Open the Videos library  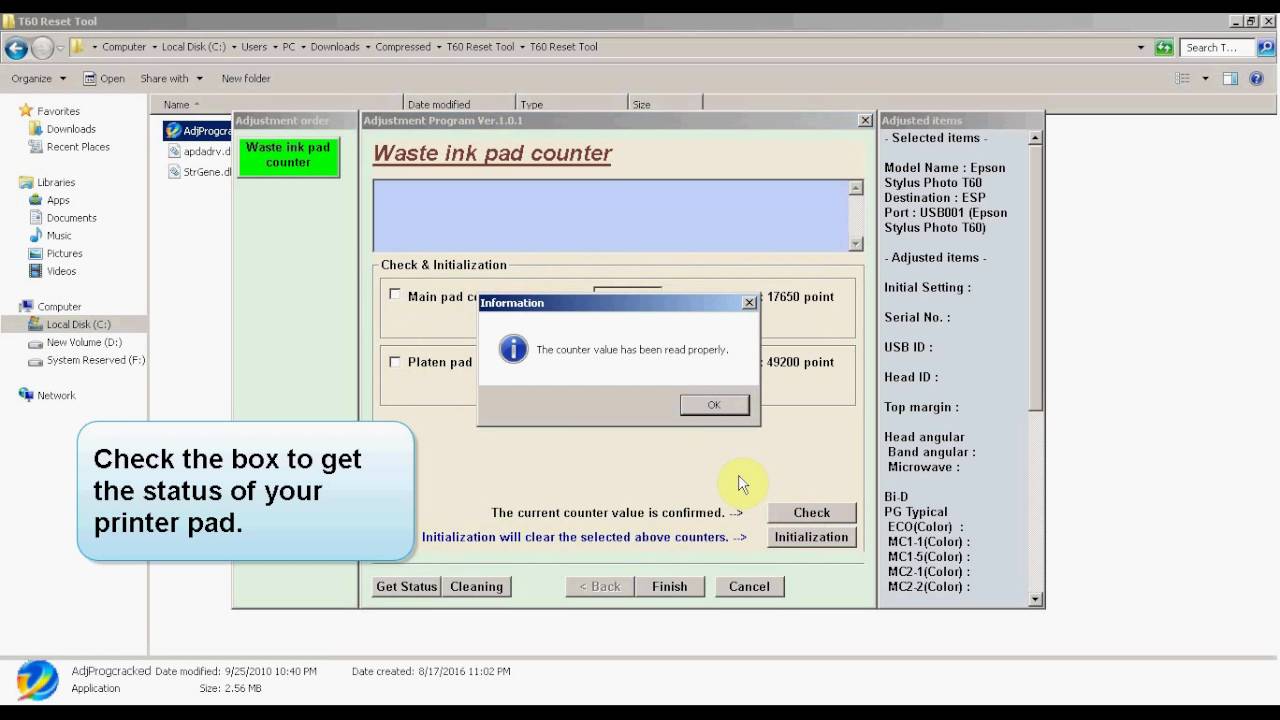click(x=61, y=271)
